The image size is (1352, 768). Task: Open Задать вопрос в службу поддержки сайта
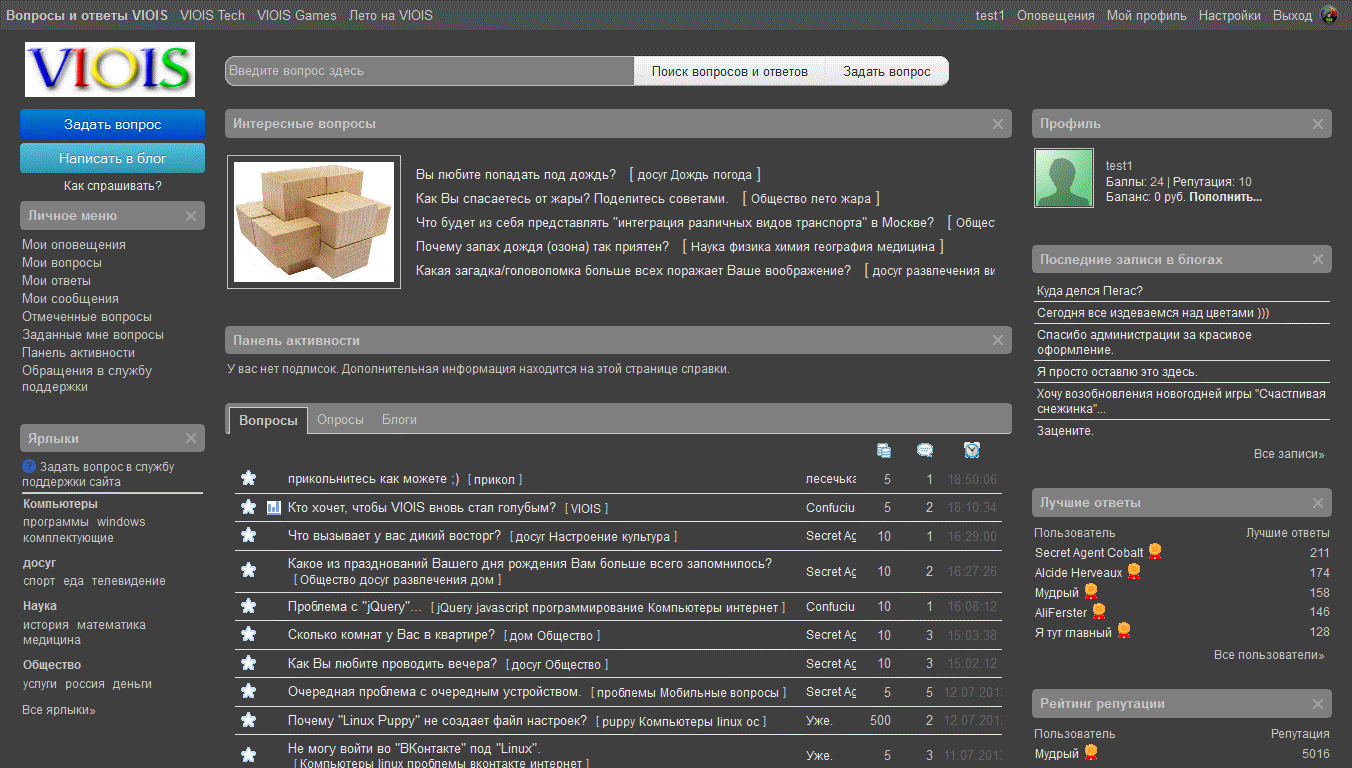click(x=98, y=474)
